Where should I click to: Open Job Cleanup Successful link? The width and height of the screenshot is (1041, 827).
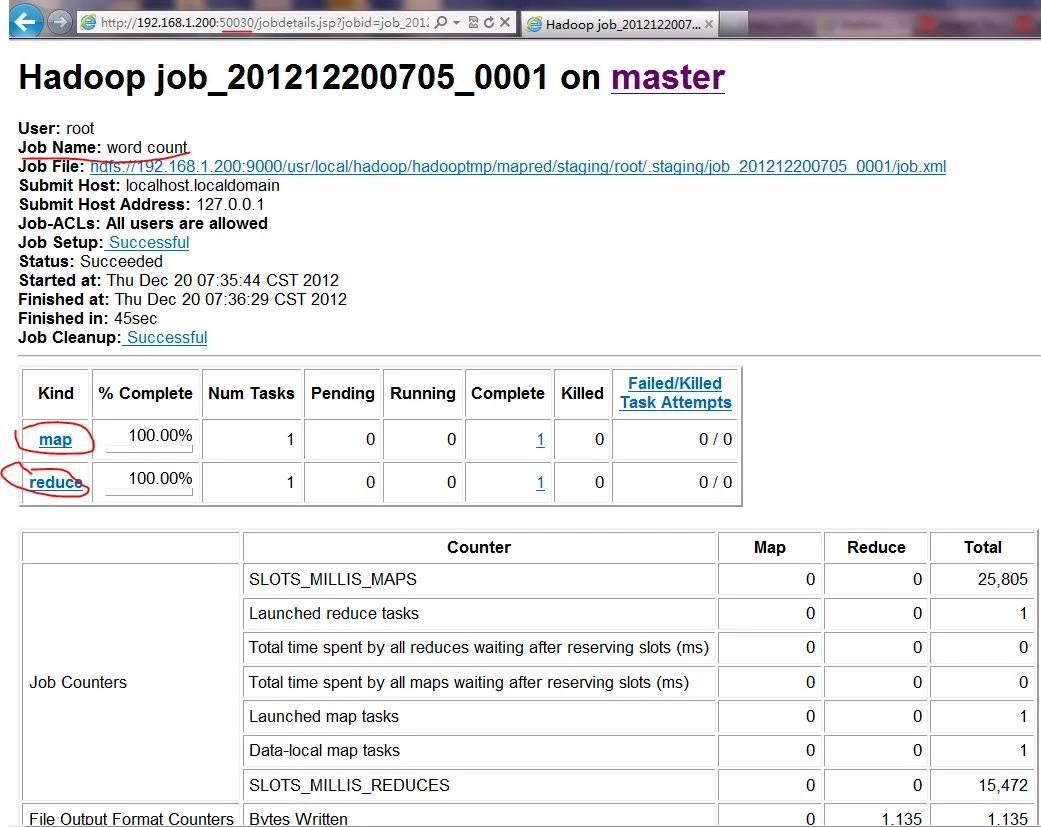166,337
